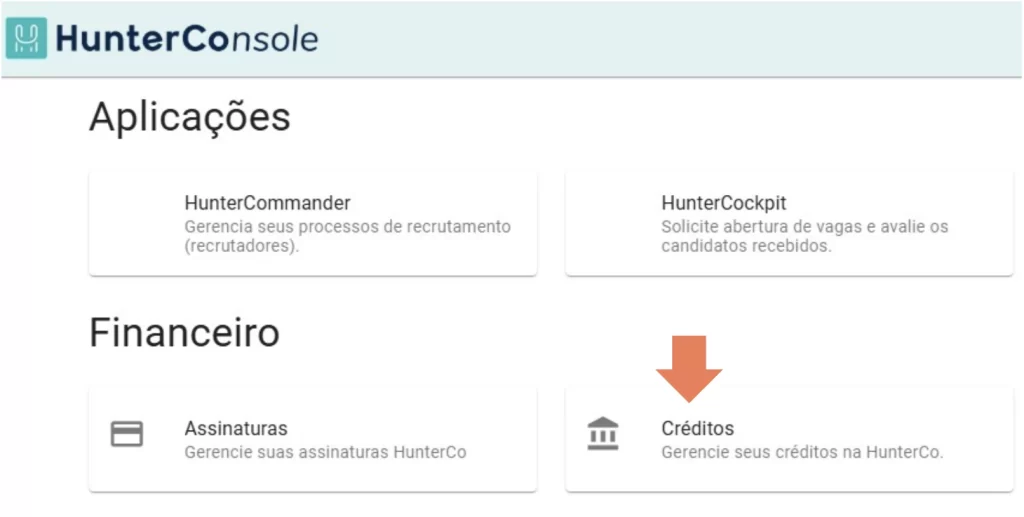
Task: Click the bank building icon for Créditos
Action: coord(603,433)
